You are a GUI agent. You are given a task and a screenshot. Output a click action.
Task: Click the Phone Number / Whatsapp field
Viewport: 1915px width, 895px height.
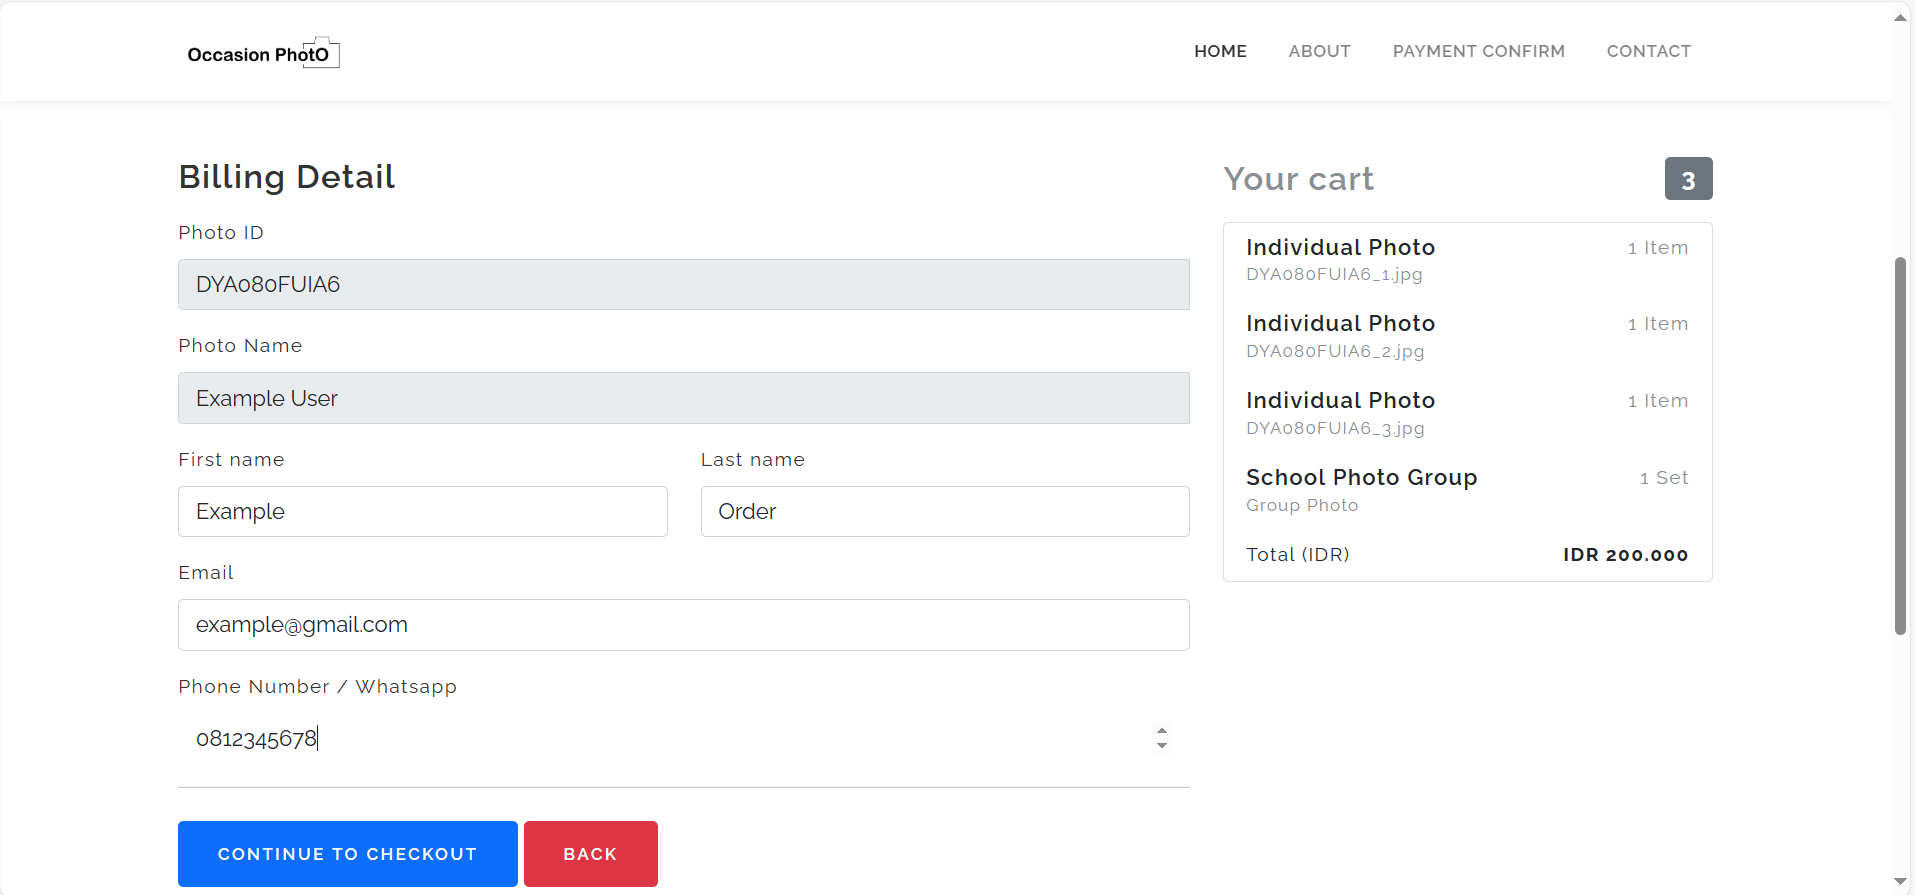(660, 739)
